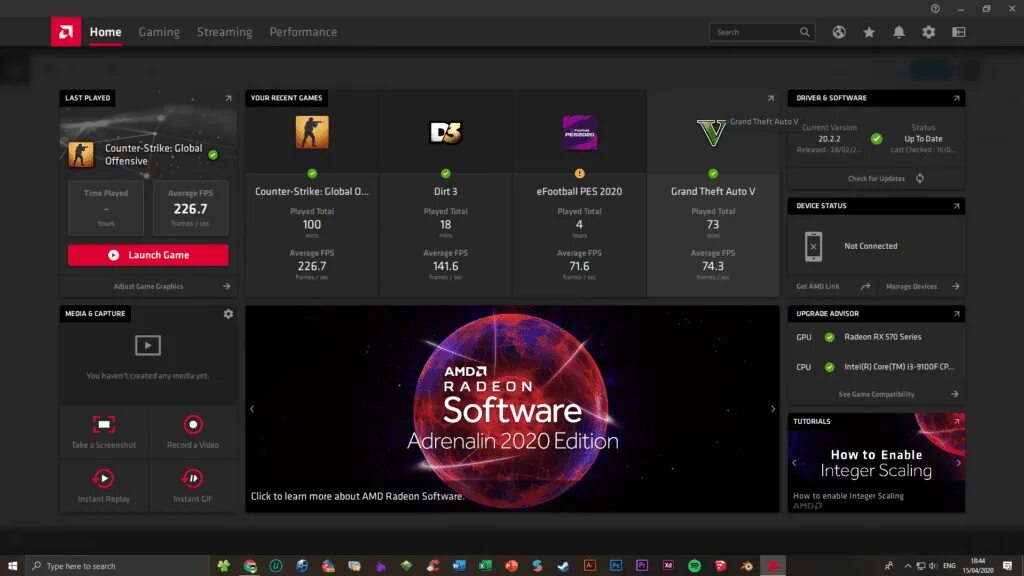This screenshot has width=1024, height=576.
Task: Expand Your Recent Games panel
Action: click(771, 99)
